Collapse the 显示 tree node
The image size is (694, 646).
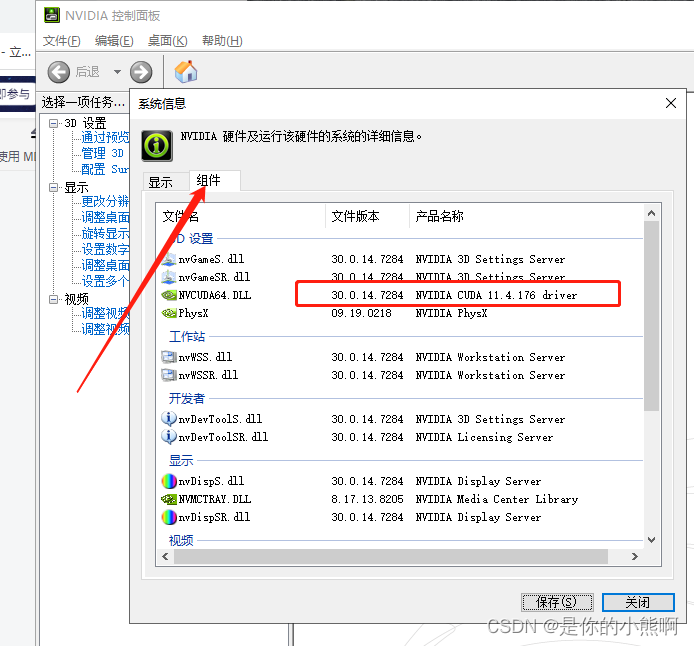[x=54, y=187]
